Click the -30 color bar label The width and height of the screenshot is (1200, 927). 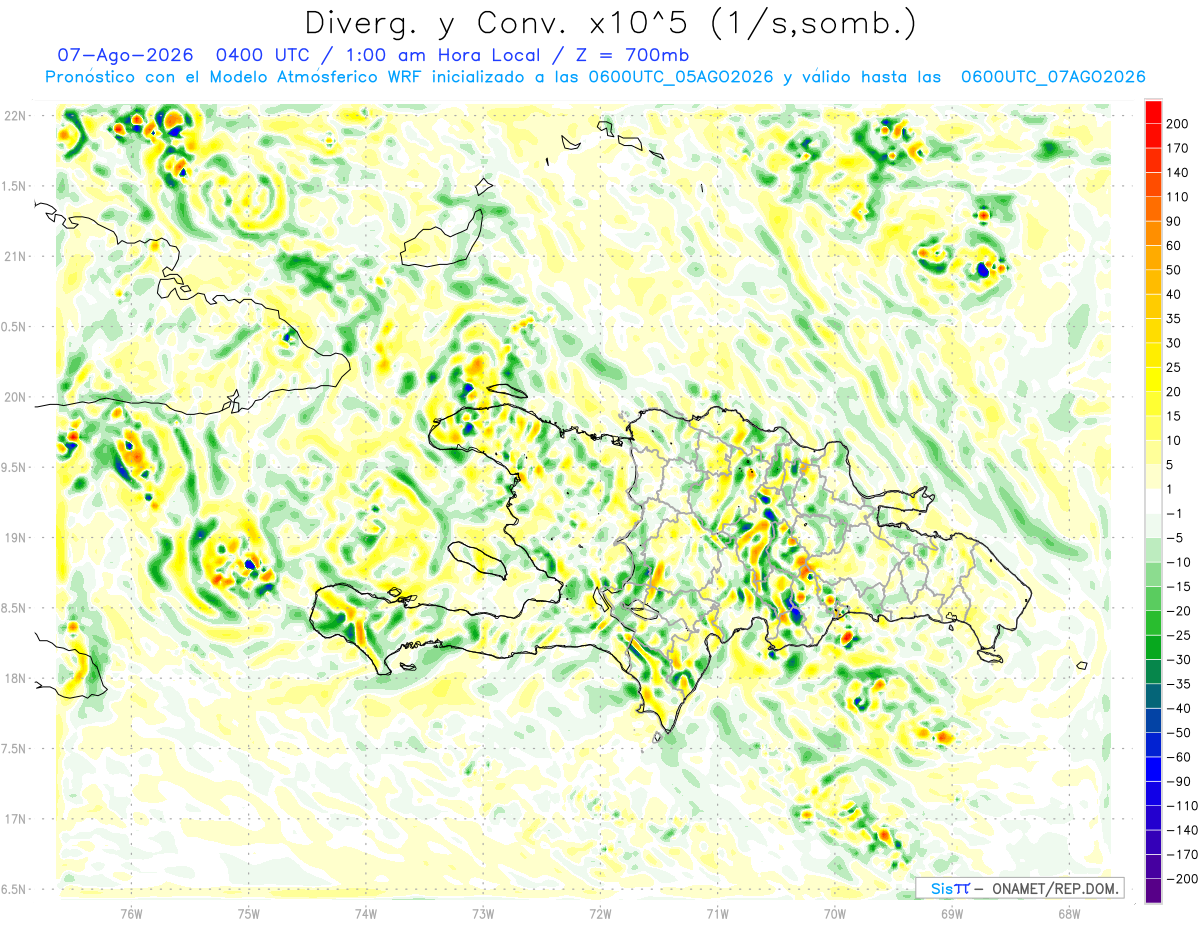pyautogui.click(x=1179, y=659)
